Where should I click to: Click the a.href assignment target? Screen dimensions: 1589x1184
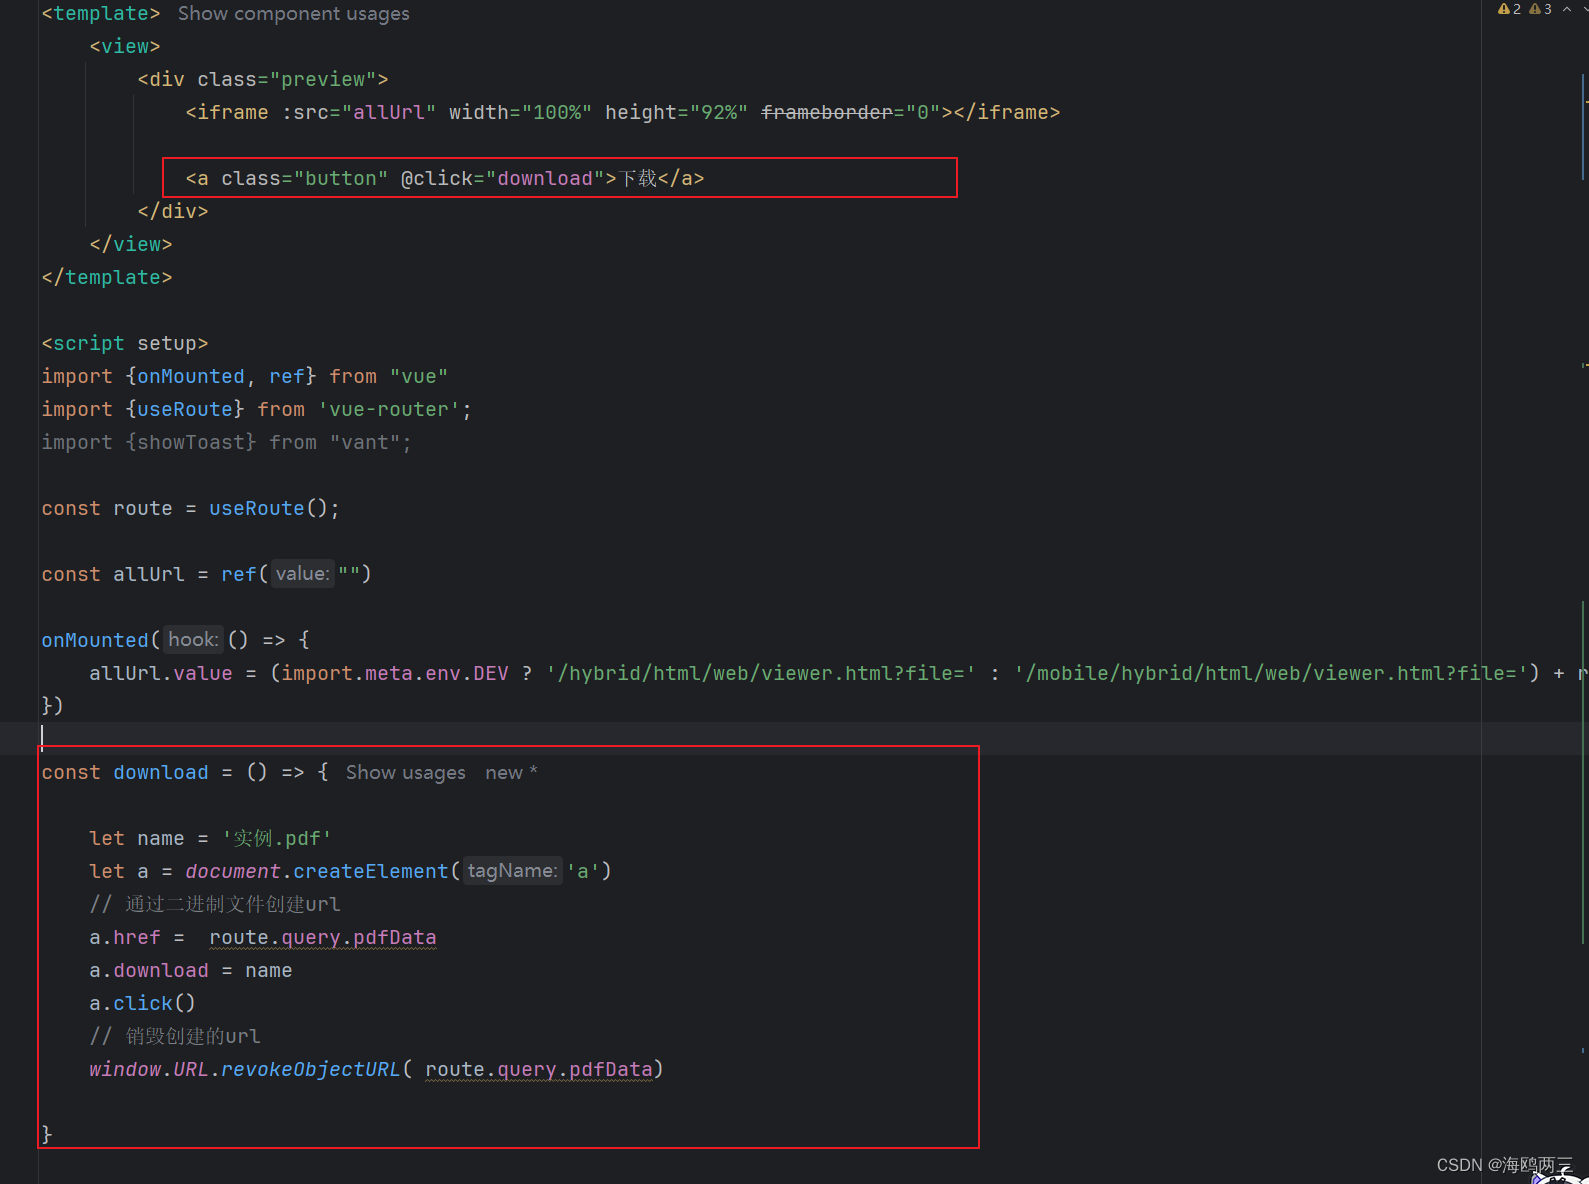tap(125, 938)
